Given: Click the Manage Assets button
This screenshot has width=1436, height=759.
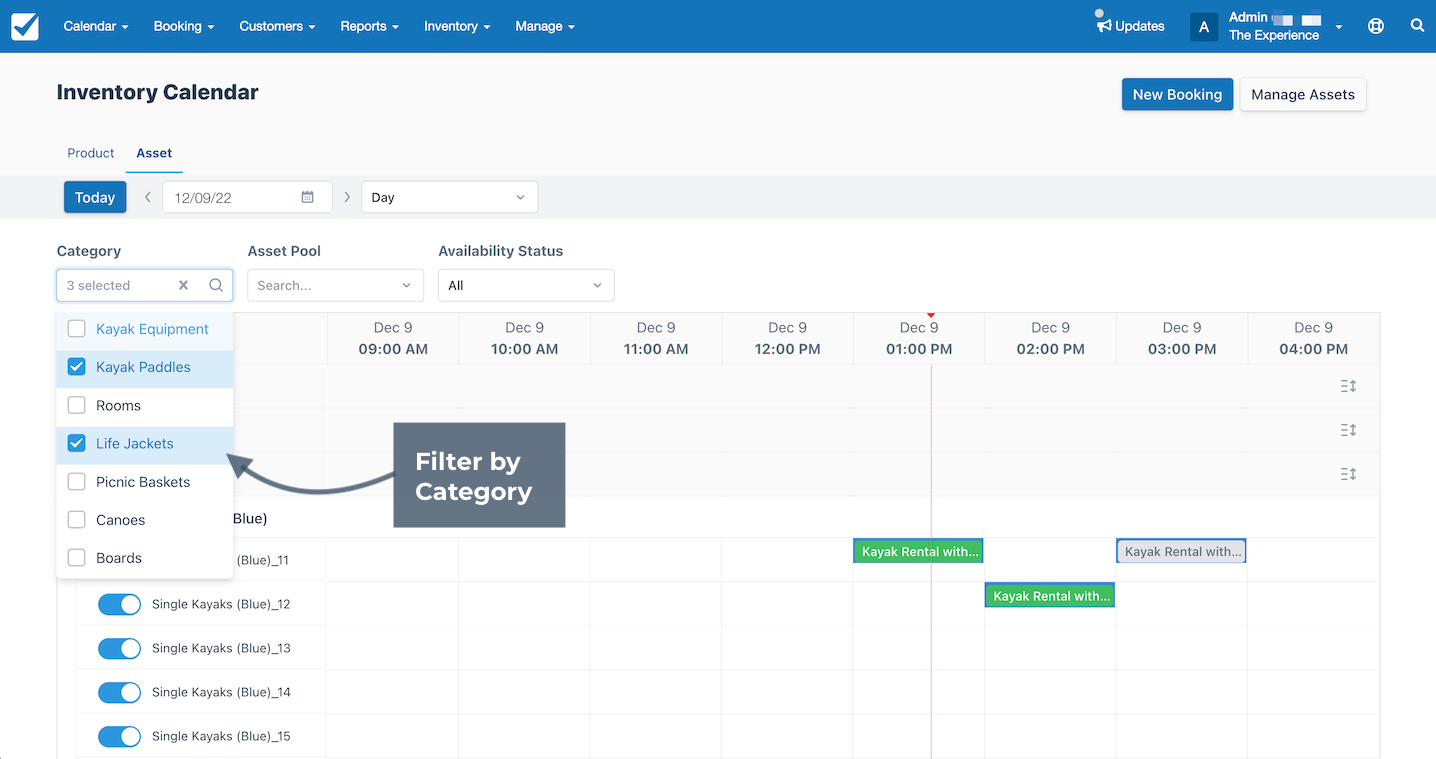Looking at the screenshot, I should (x=1303, y=94).
